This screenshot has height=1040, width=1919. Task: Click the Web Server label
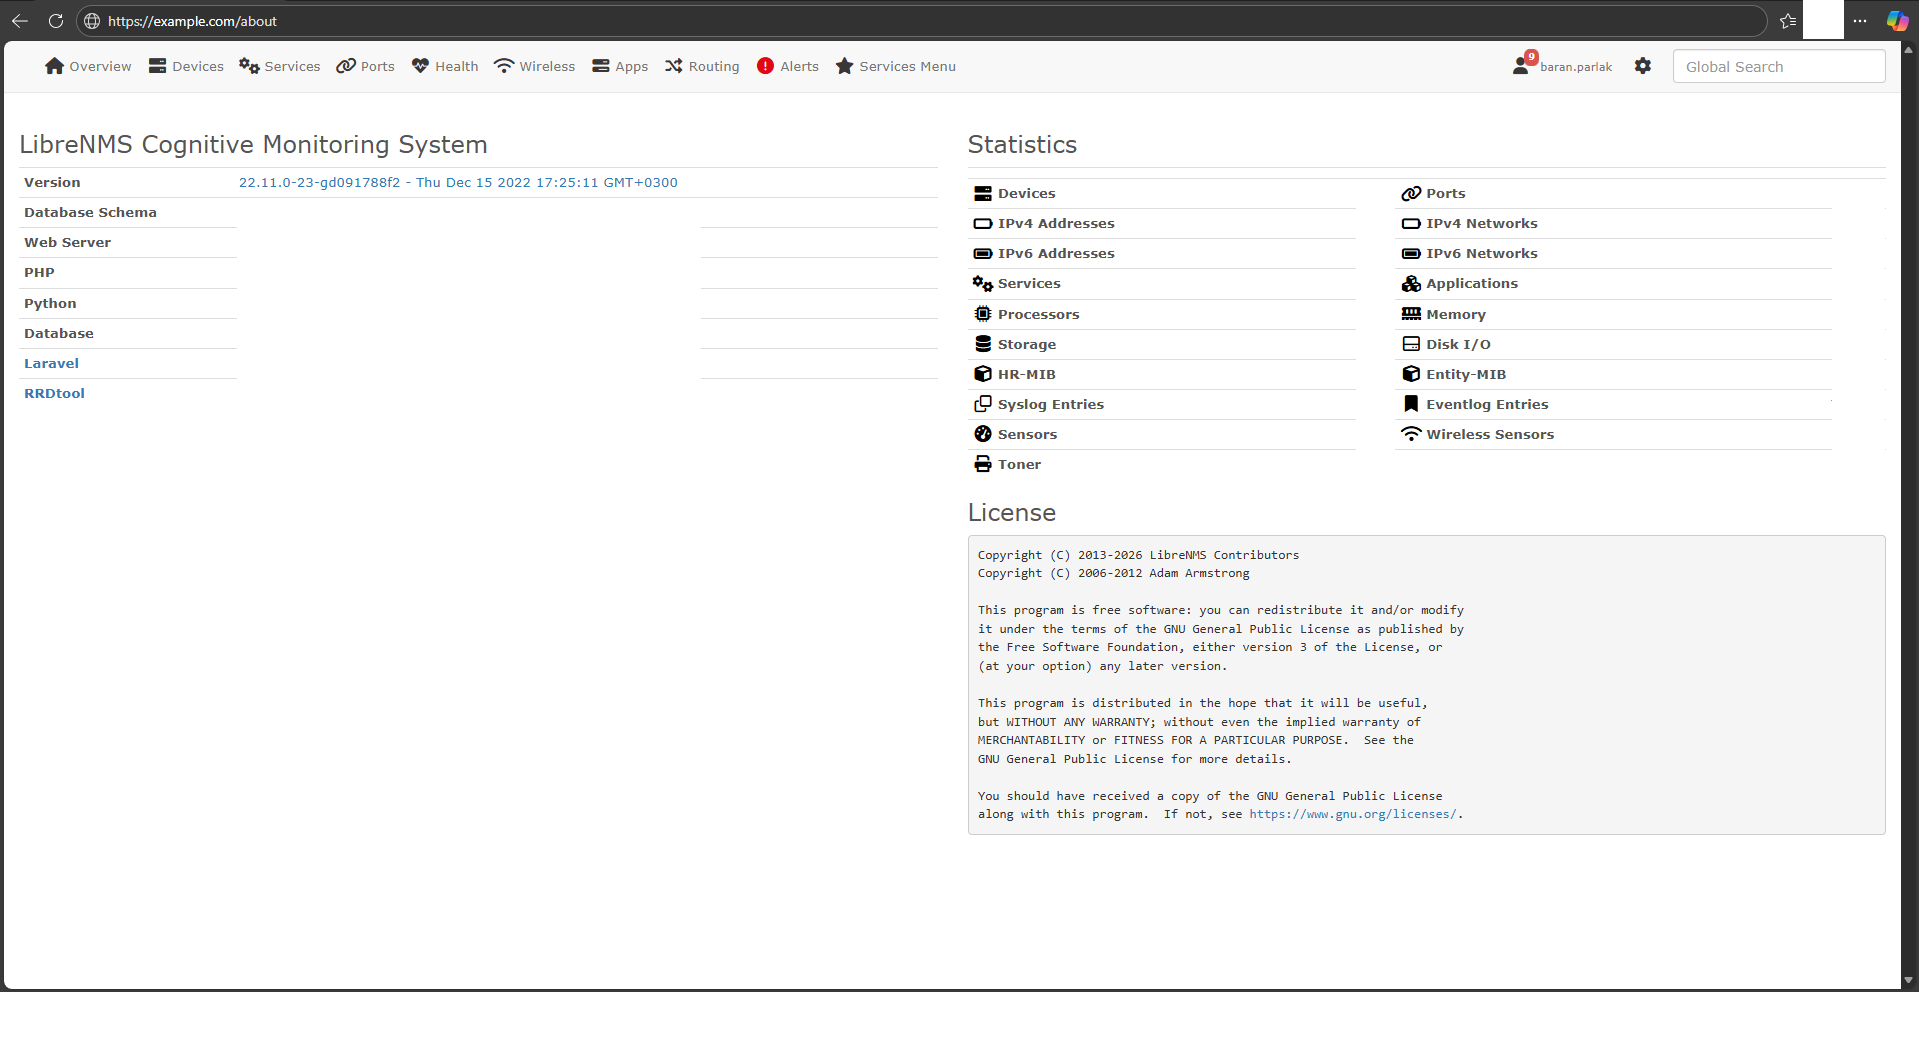pyautogui.click(x=67, y=243)
